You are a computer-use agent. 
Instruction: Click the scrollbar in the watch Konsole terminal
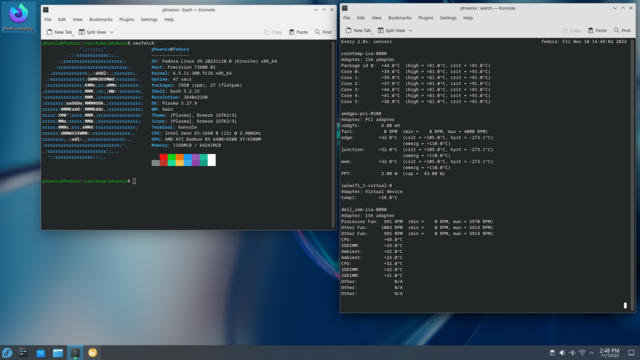633,175
